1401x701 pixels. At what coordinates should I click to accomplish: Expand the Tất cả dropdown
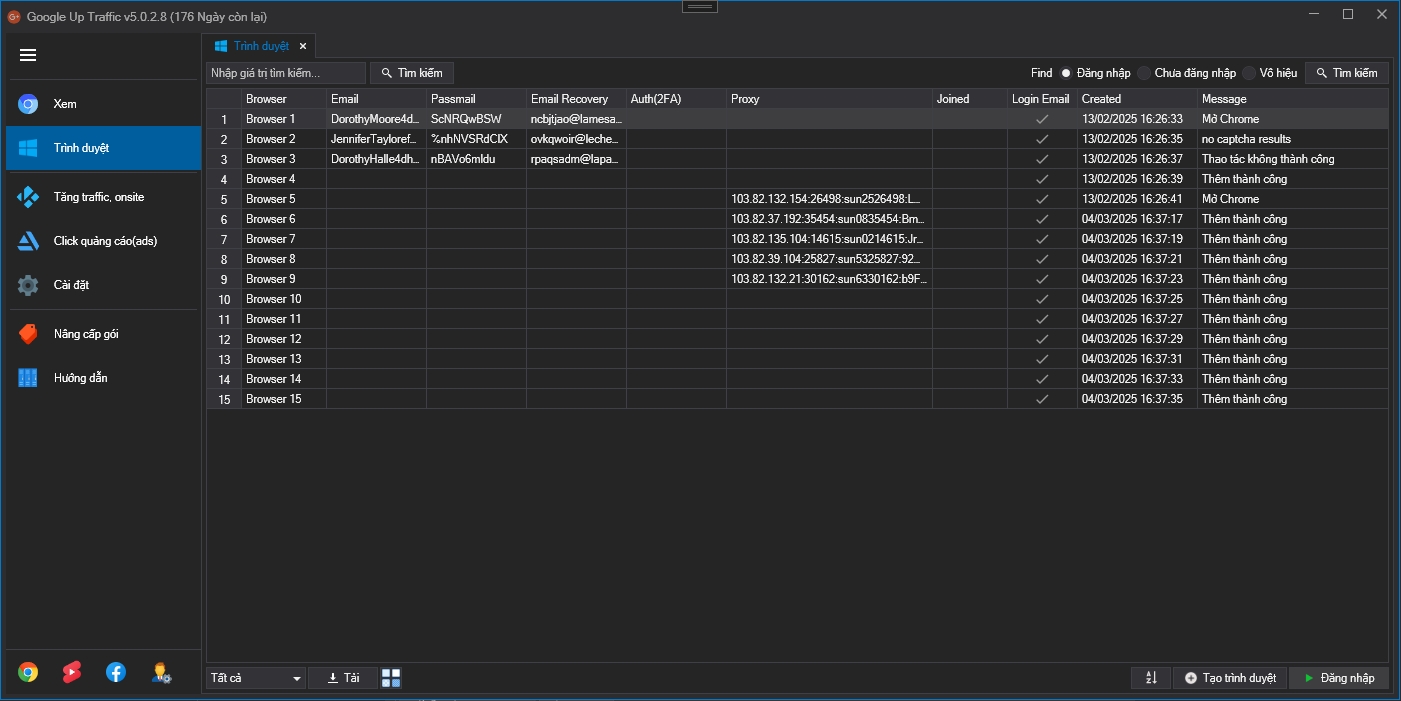256,678
